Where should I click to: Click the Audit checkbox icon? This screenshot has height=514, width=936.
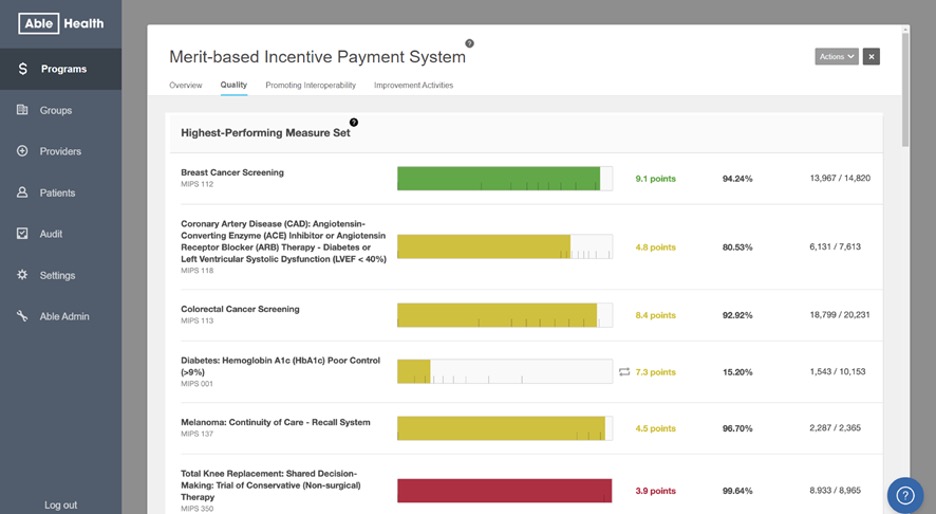22,233
